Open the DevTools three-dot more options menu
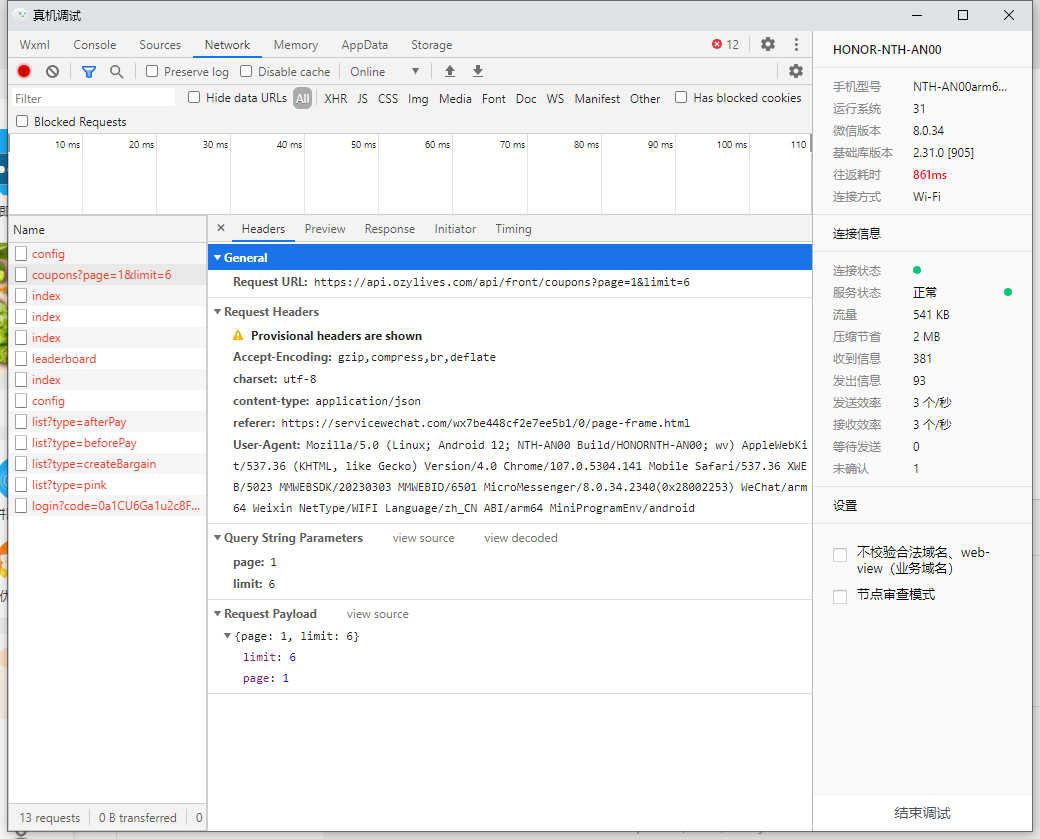 click(796, 44)
